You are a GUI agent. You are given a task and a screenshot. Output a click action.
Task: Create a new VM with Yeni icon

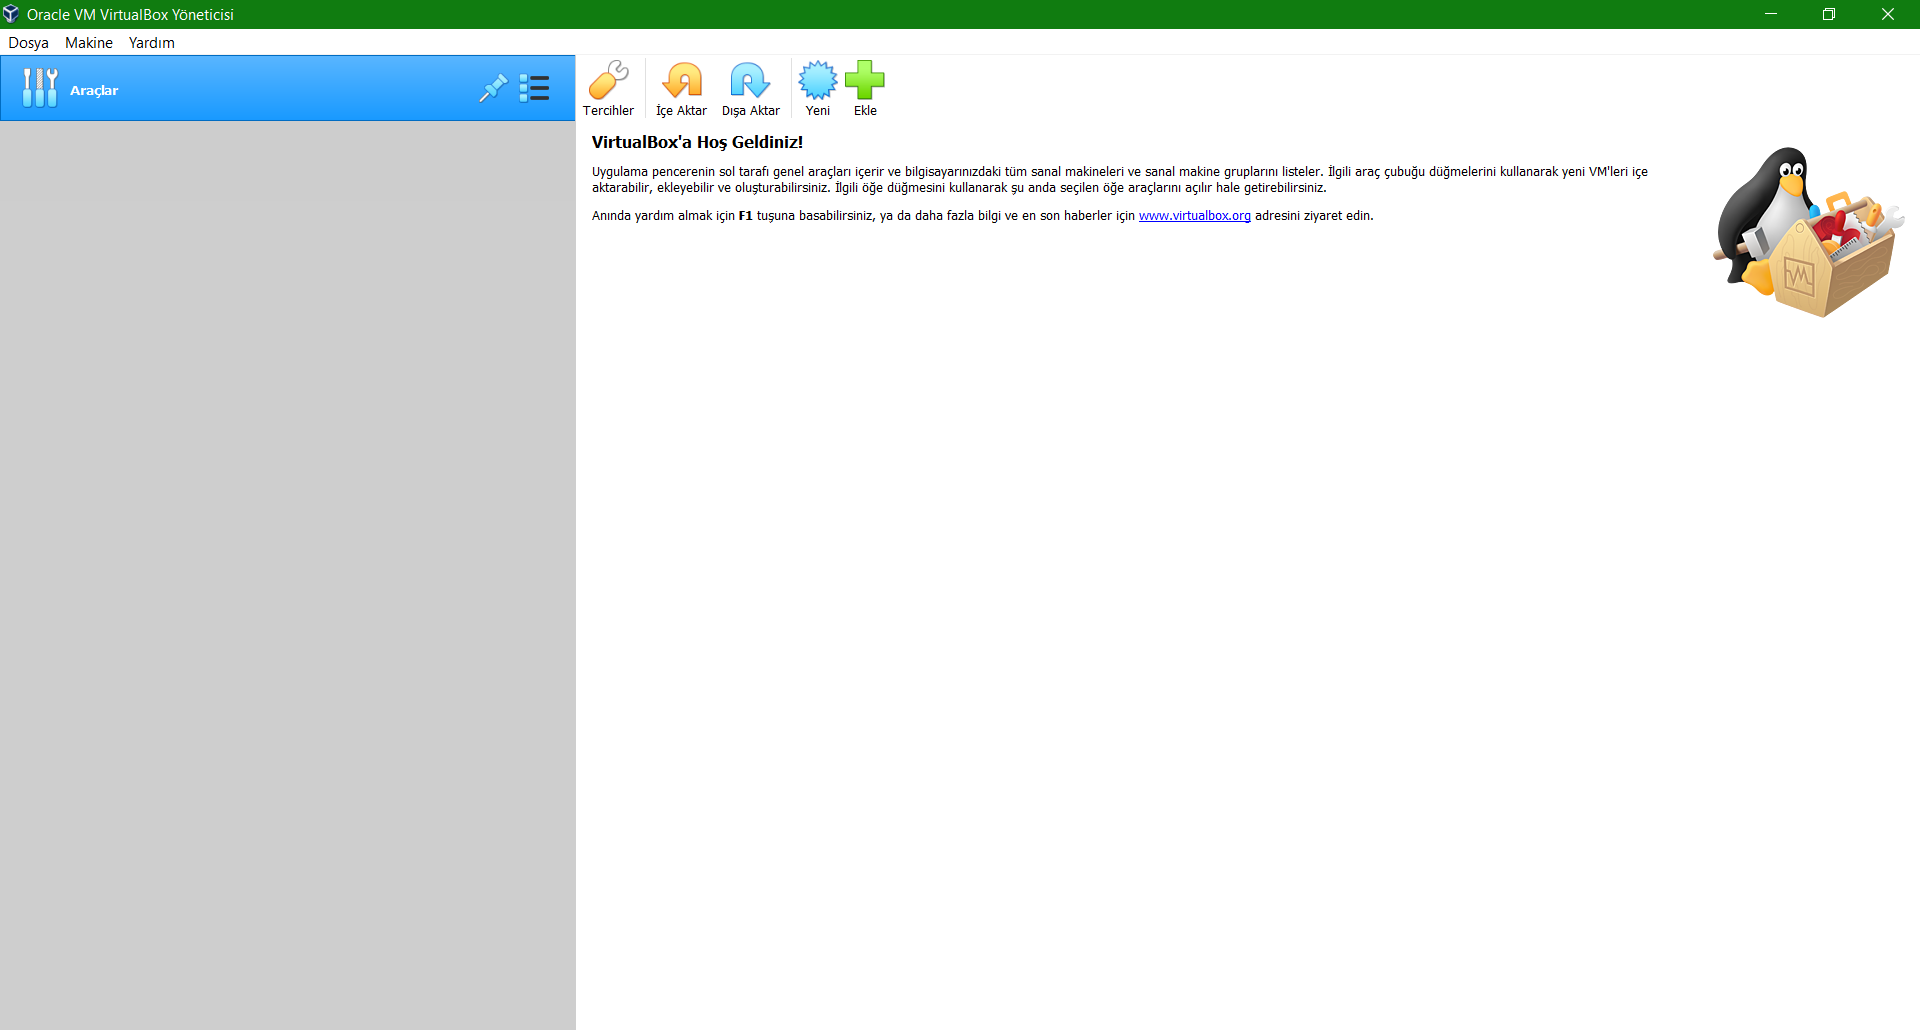tap(817, 82)
